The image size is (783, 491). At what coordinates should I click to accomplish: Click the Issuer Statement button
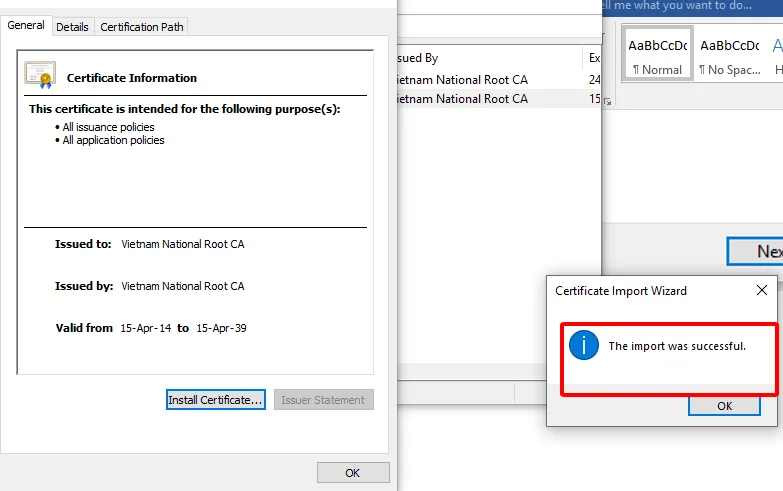click(x=323, y=400)
